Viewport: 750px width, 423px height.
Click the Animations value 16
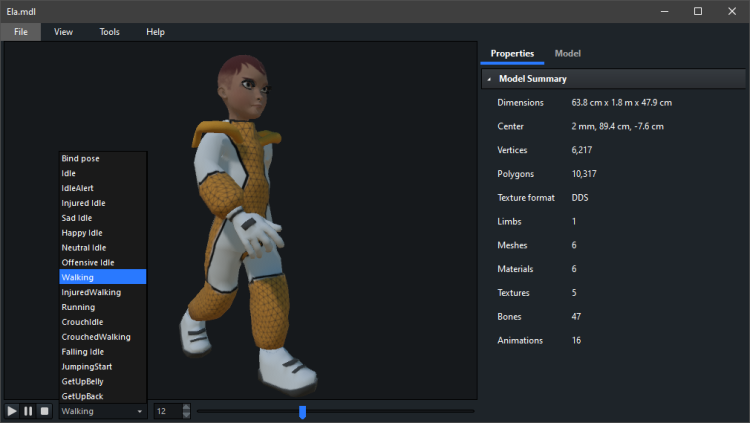576,340
